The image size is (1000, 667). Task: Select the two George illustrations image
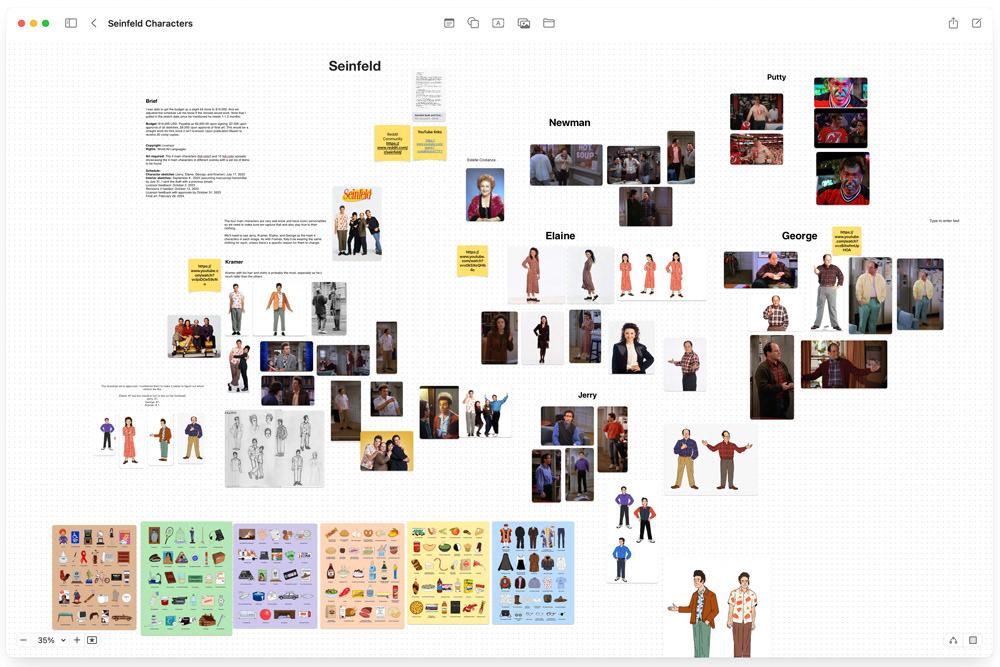click(x=710, y=459)
